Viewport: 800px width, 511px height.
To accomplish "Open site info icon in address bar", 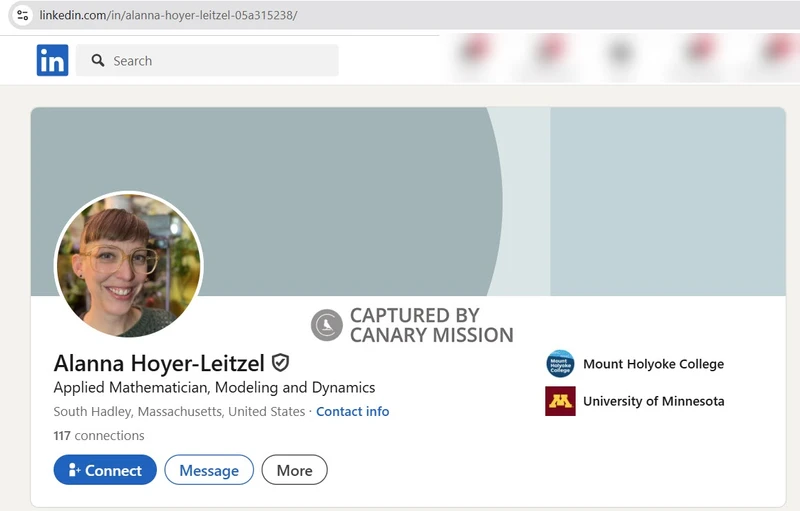I will pyautogui.click(x=23, y=15).
